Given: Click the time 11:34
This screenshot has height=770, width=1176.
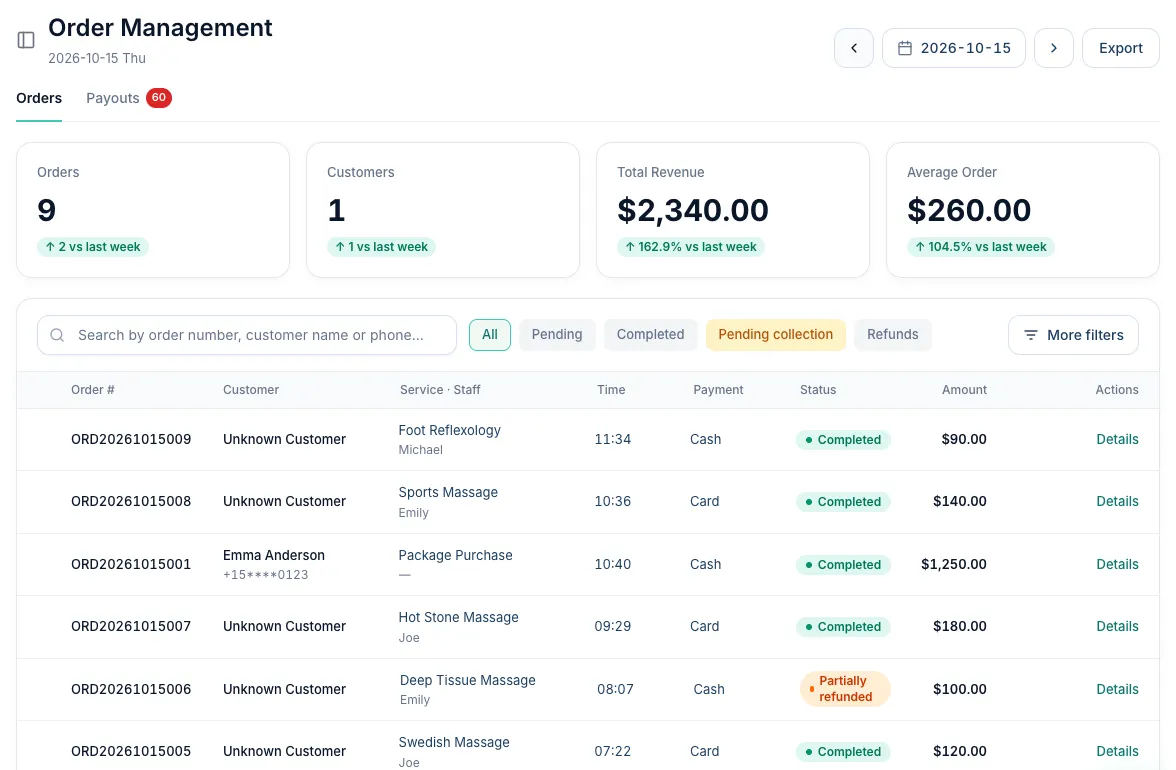Looking at the screenshot, I should pos(613,439).
